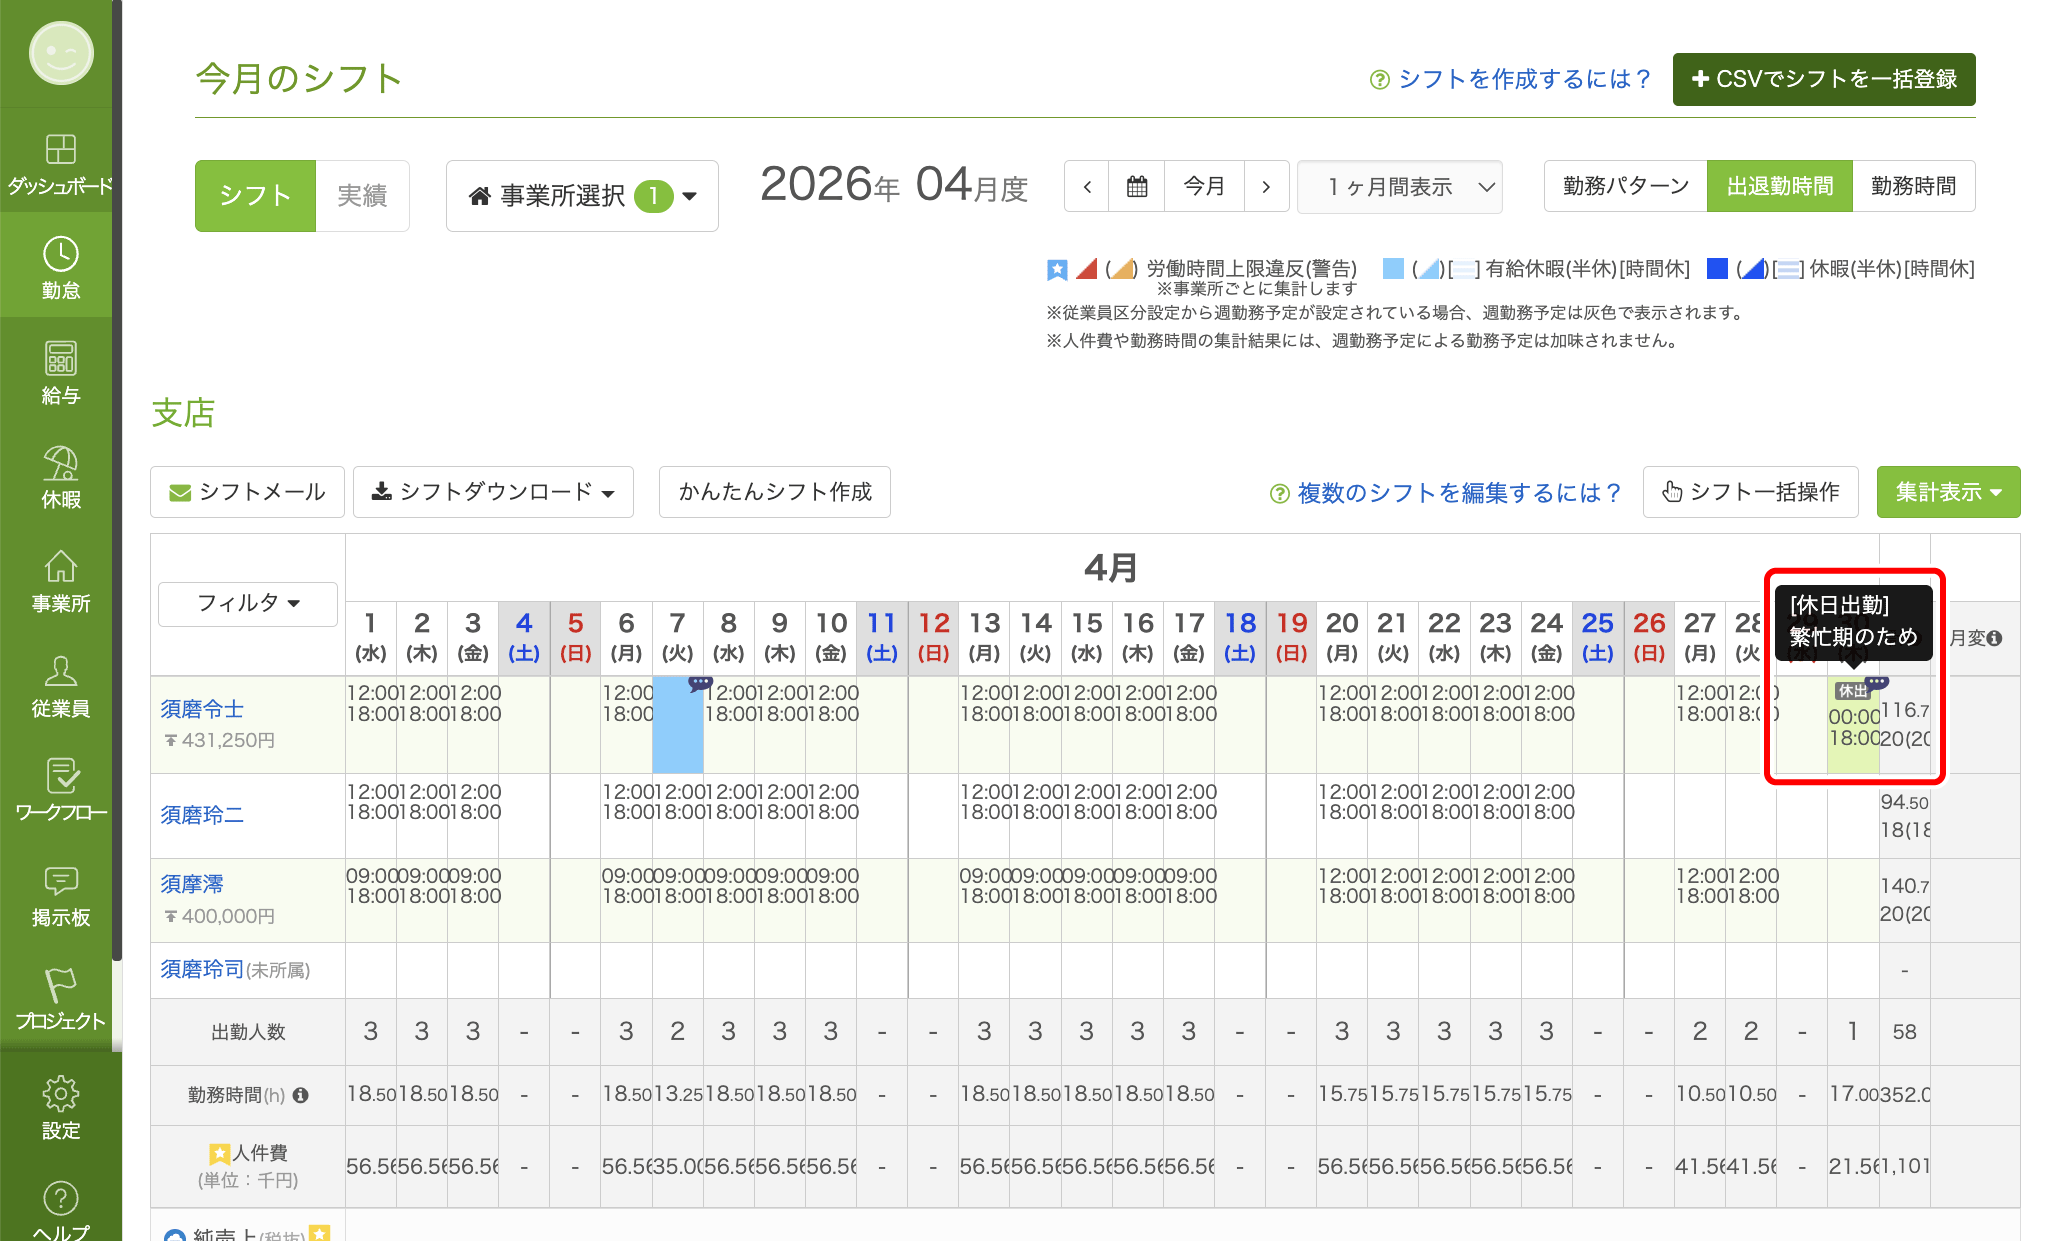This screenshot has height=1241, width=2048.
Task: Click the 休出 badge in 須磨今士's row
Action: click(1852, 691)
